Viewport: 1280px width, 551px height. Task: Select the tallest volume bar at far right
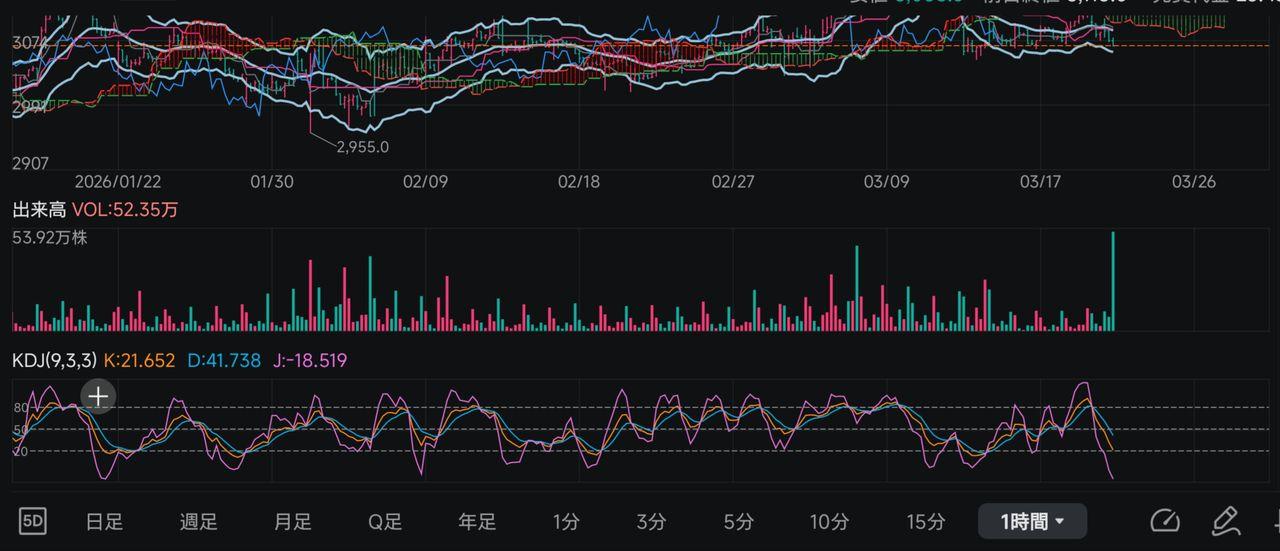1112,281
